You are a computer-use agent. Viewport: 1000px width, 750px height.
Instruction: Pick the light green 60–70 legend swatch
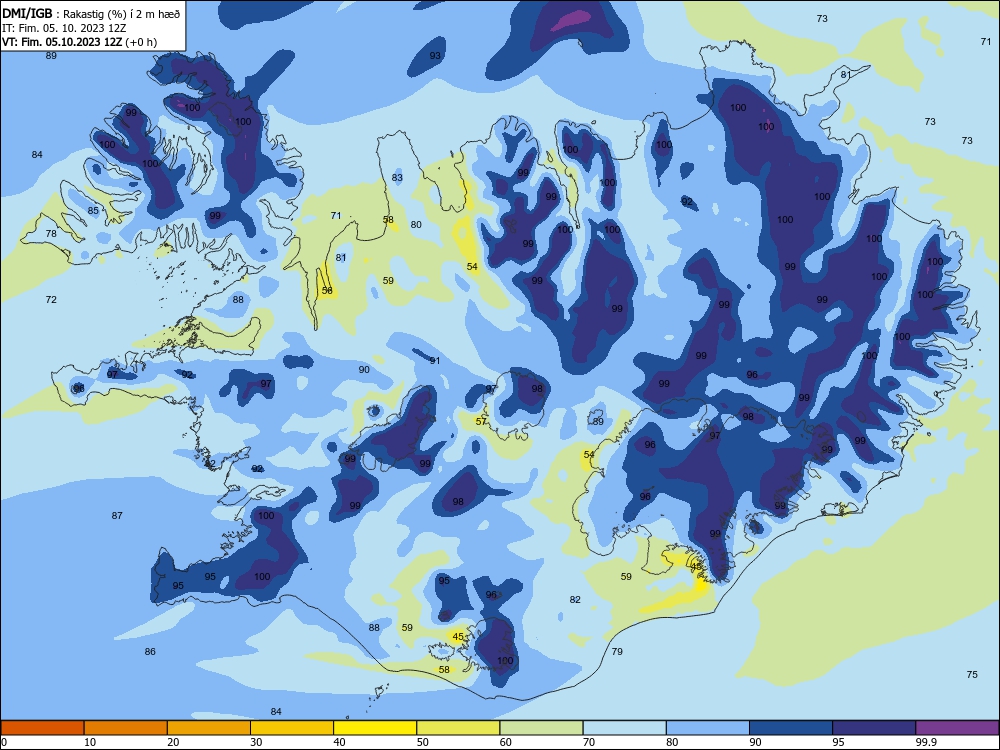point(541,728)
